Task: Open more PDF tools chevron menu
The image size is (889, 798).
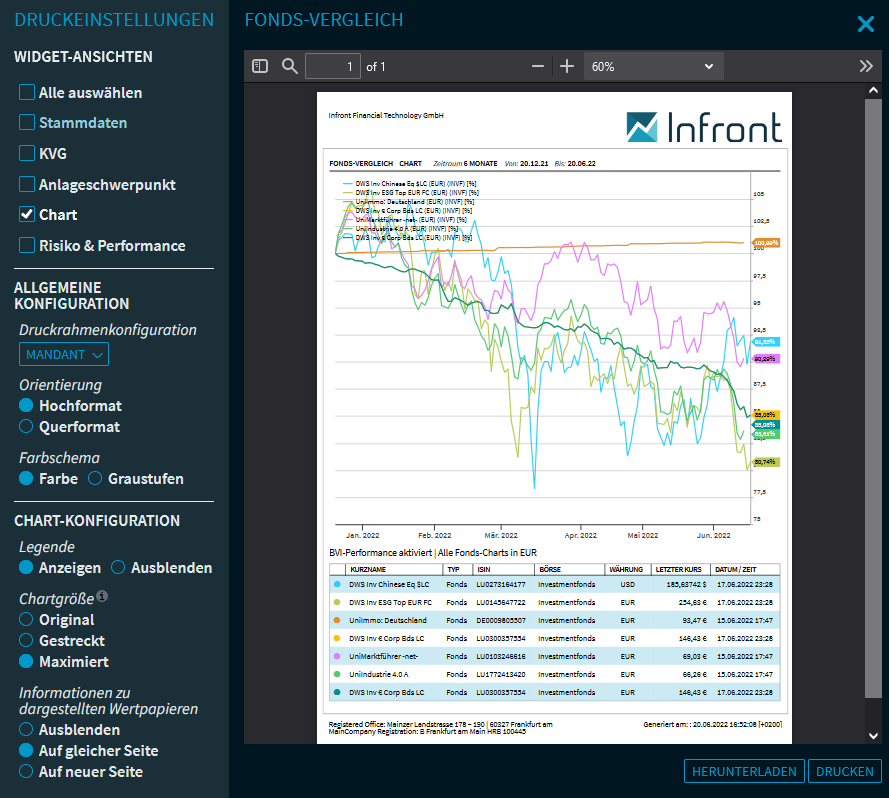Action: coord(866,66)
